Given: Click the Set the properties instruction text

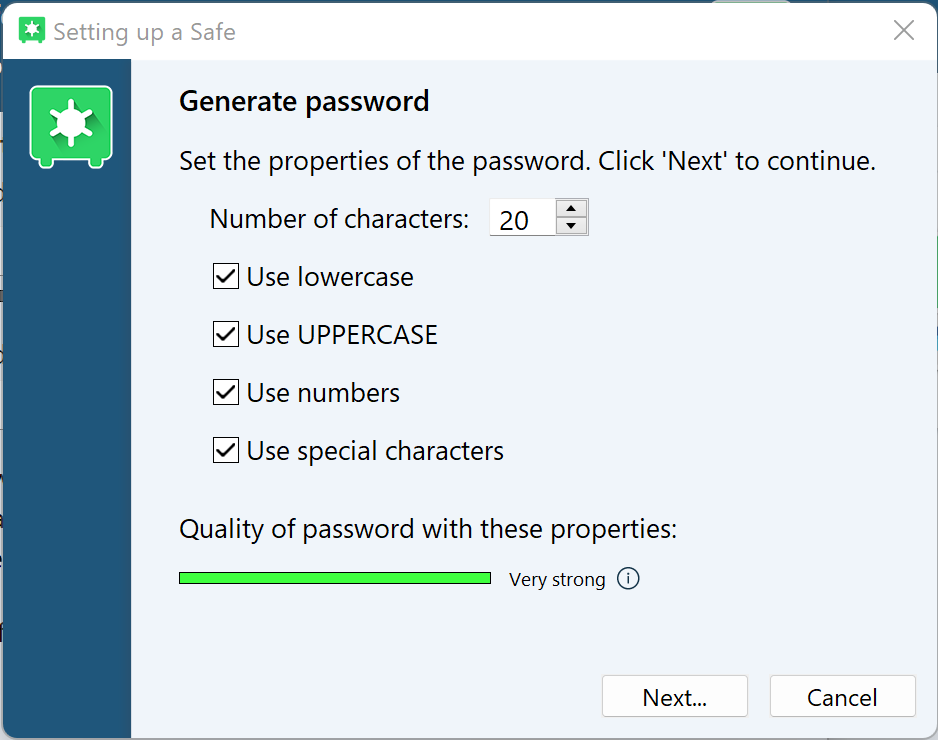Looking at the screenshot, I should [x=527, y=161].
